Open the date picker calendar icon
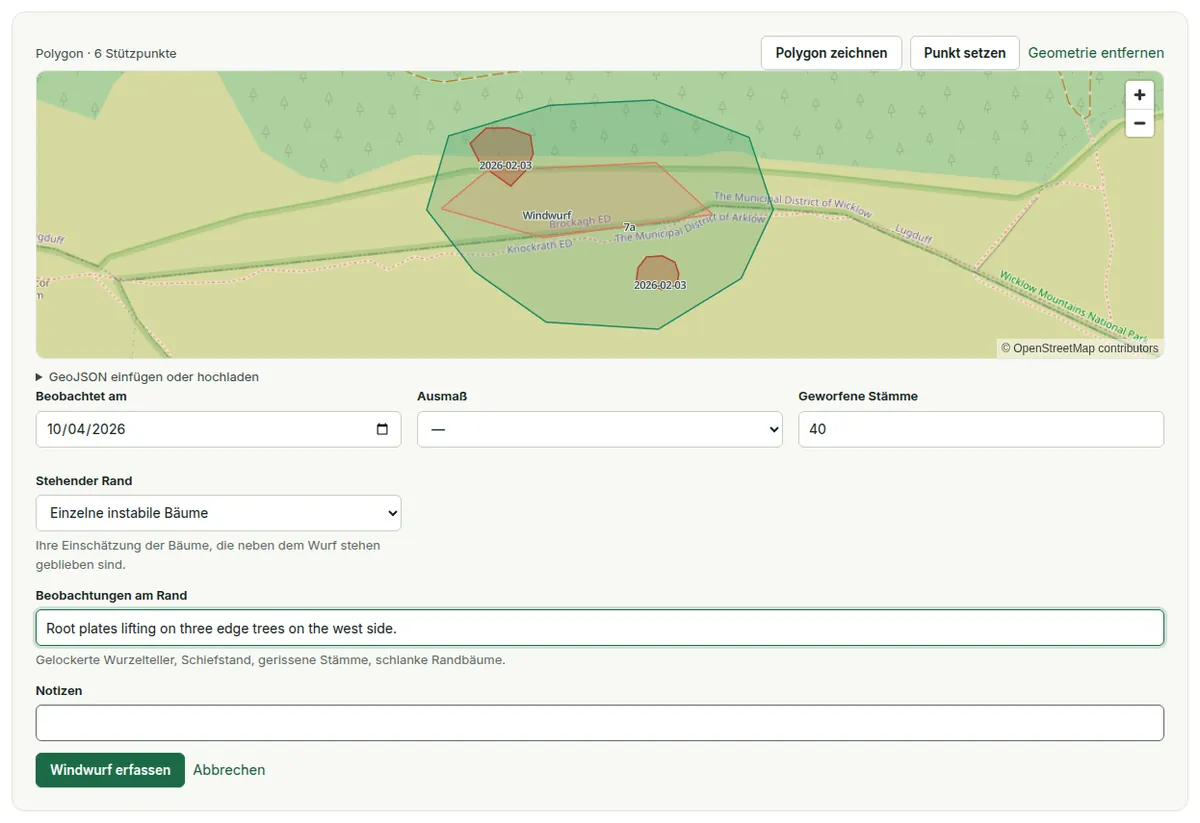Viewport: 1200px width, 823px height. click(382, 429)
